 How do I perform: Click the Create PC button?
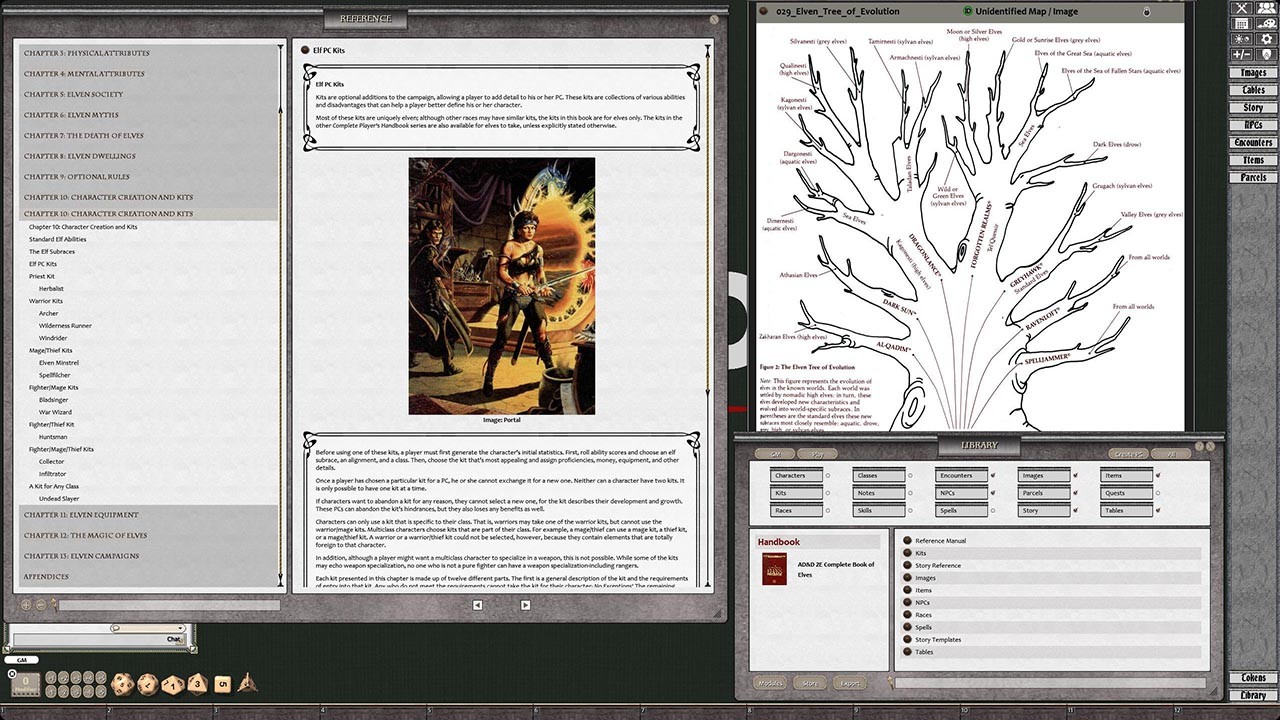1127,454
